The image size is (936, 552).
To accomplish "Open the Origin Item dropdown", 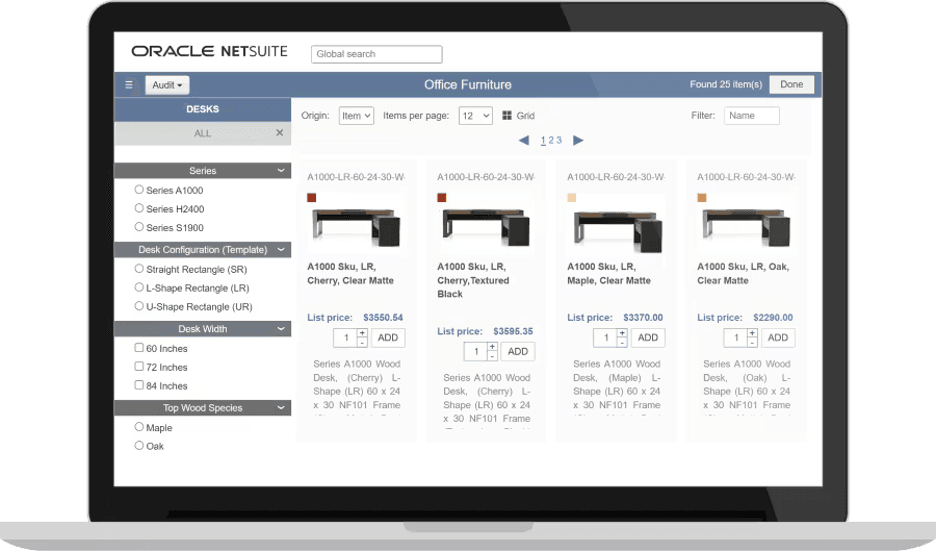I will click(356, 116).
